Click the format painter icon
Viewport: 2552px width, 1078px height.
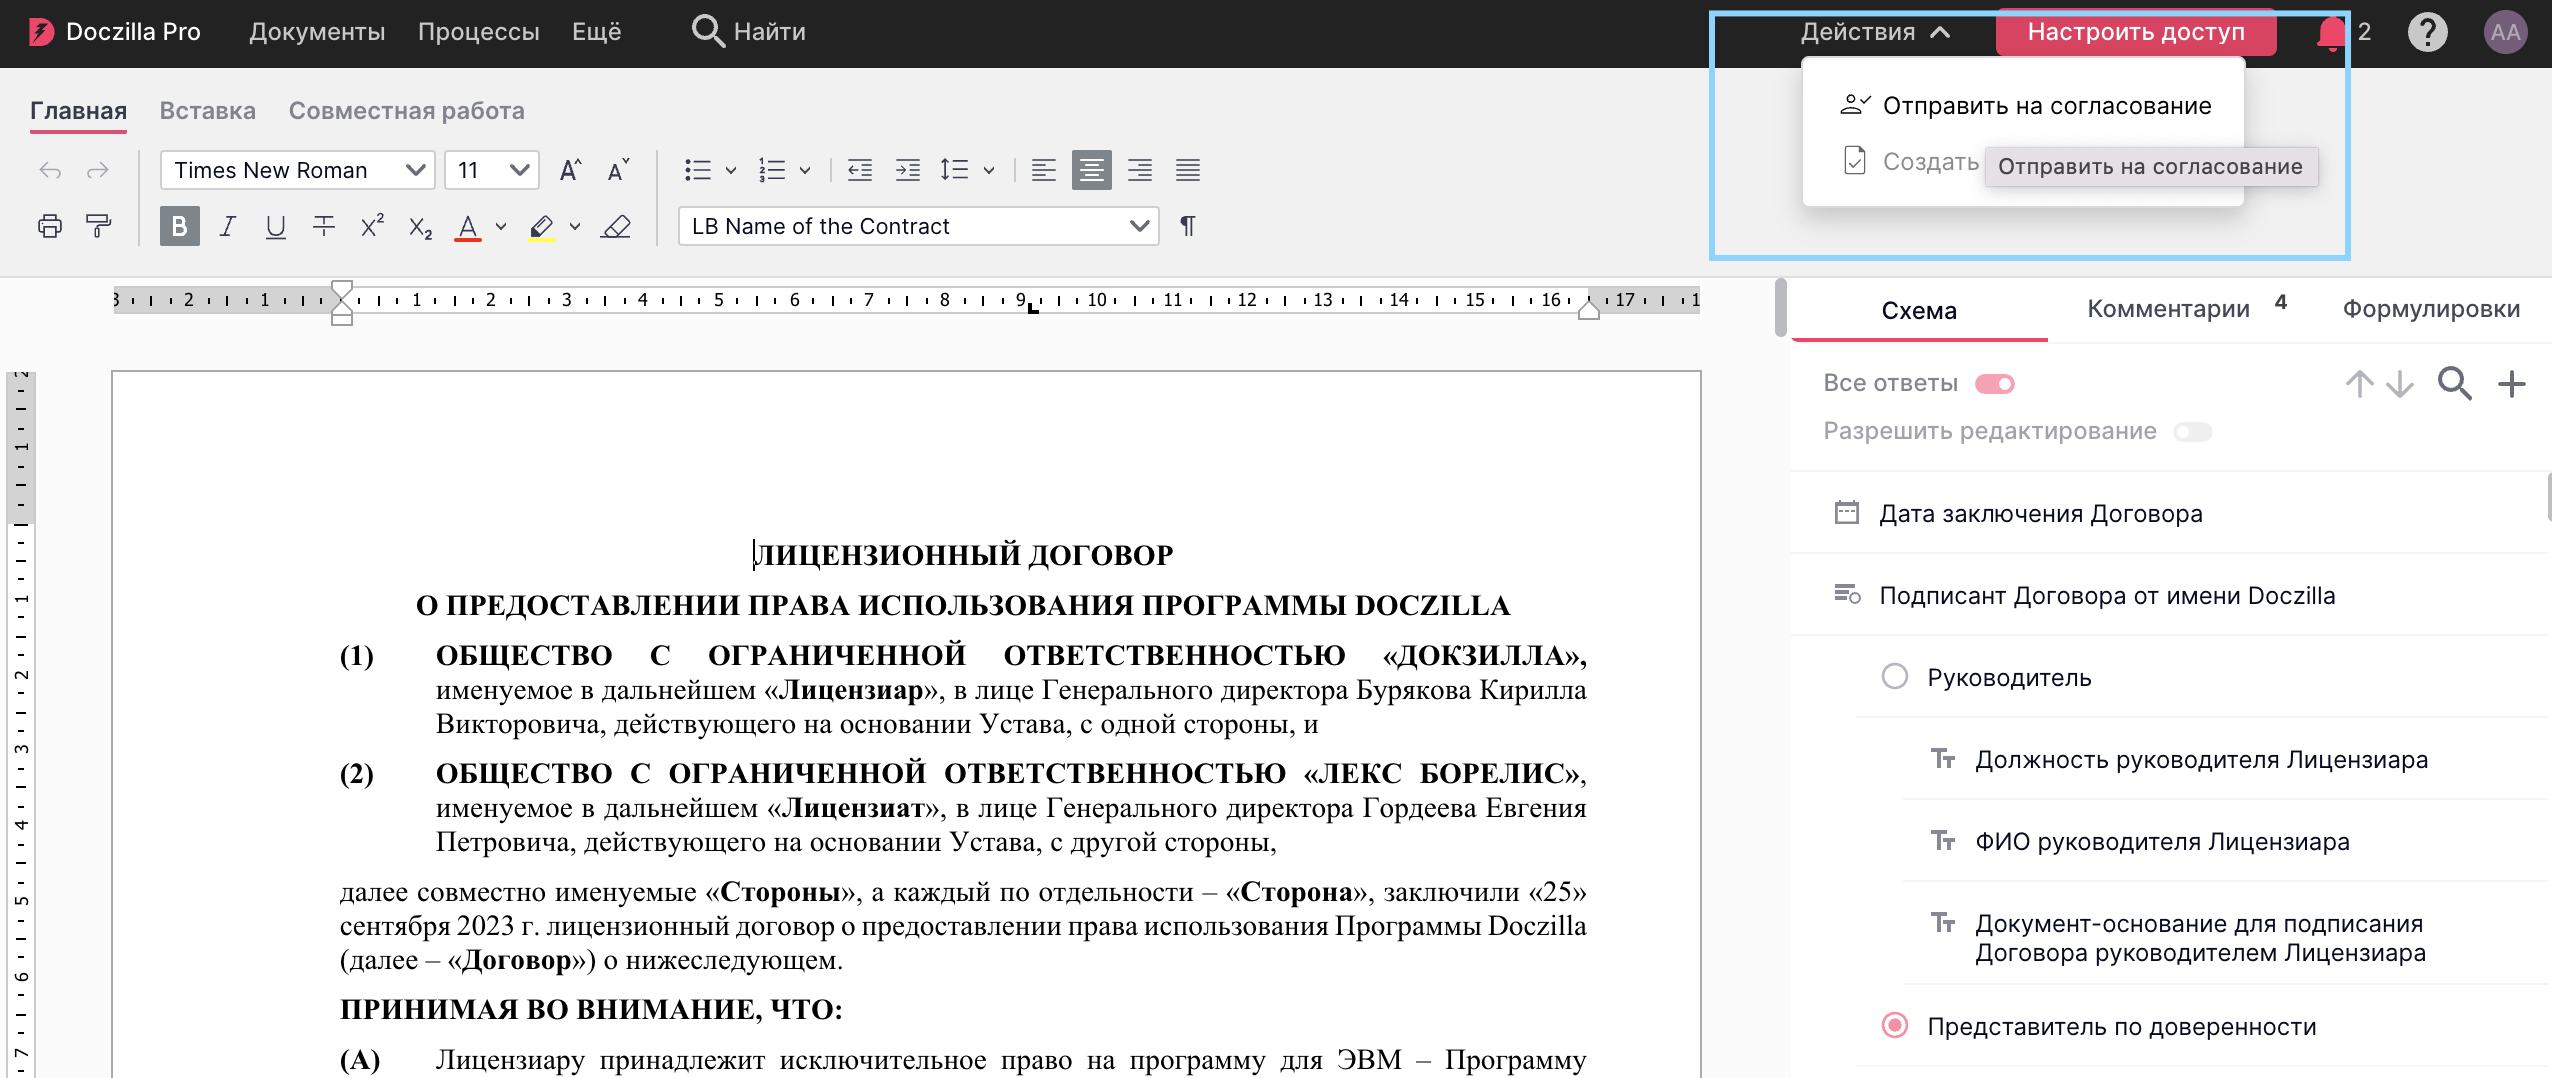point(98,227)
